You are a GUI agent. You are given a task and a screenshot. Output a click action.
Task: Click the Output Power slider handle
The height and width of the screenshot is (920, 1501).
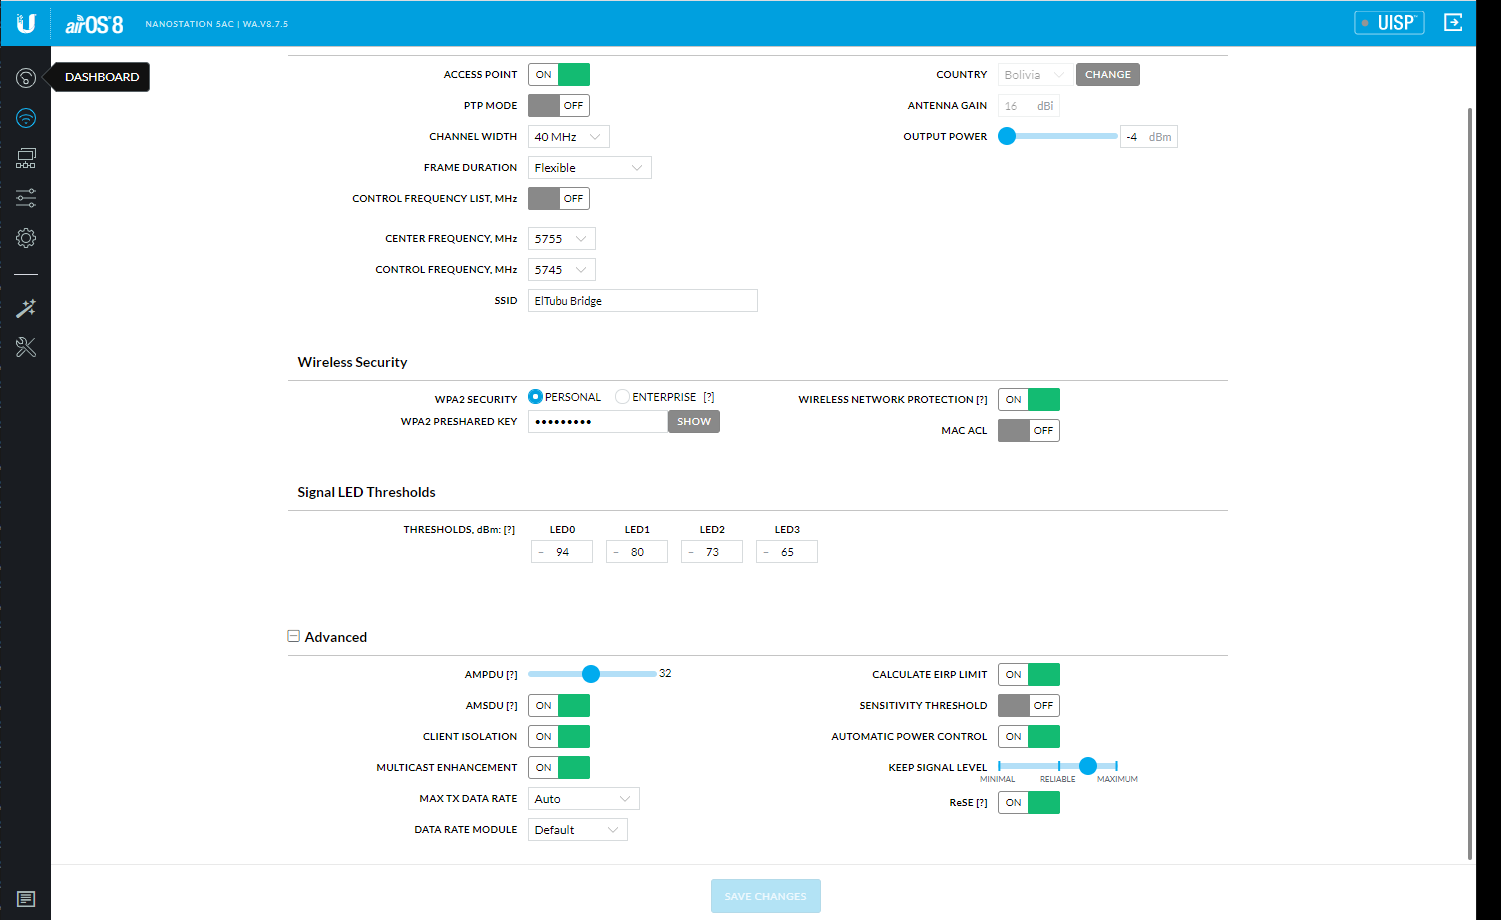[x=1007, y=136]
